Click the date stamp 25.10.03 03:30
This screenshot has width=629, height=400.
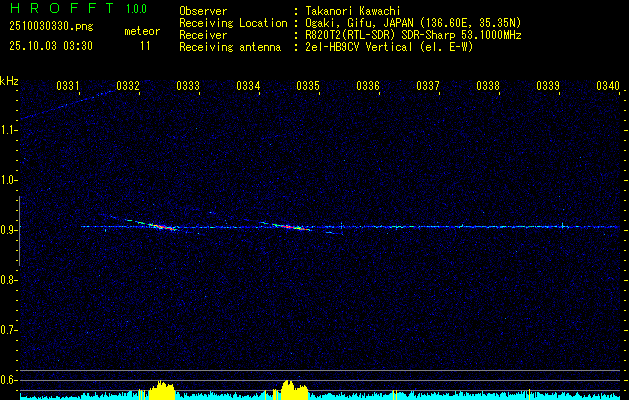click(x=51, y=46)
